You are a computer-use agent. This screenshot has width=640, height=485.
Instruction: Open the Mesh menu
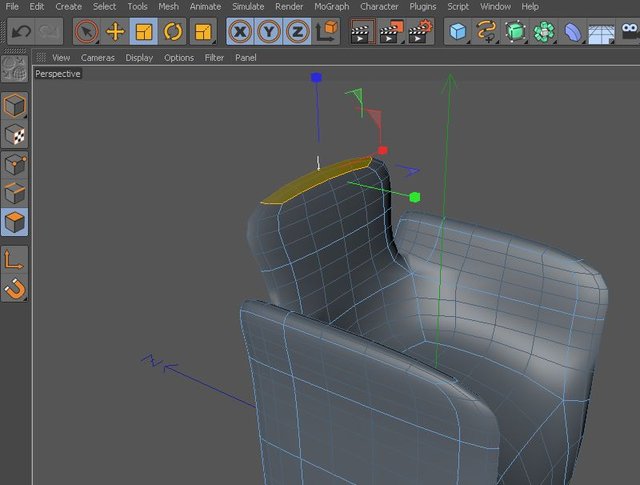pos(168,7)
